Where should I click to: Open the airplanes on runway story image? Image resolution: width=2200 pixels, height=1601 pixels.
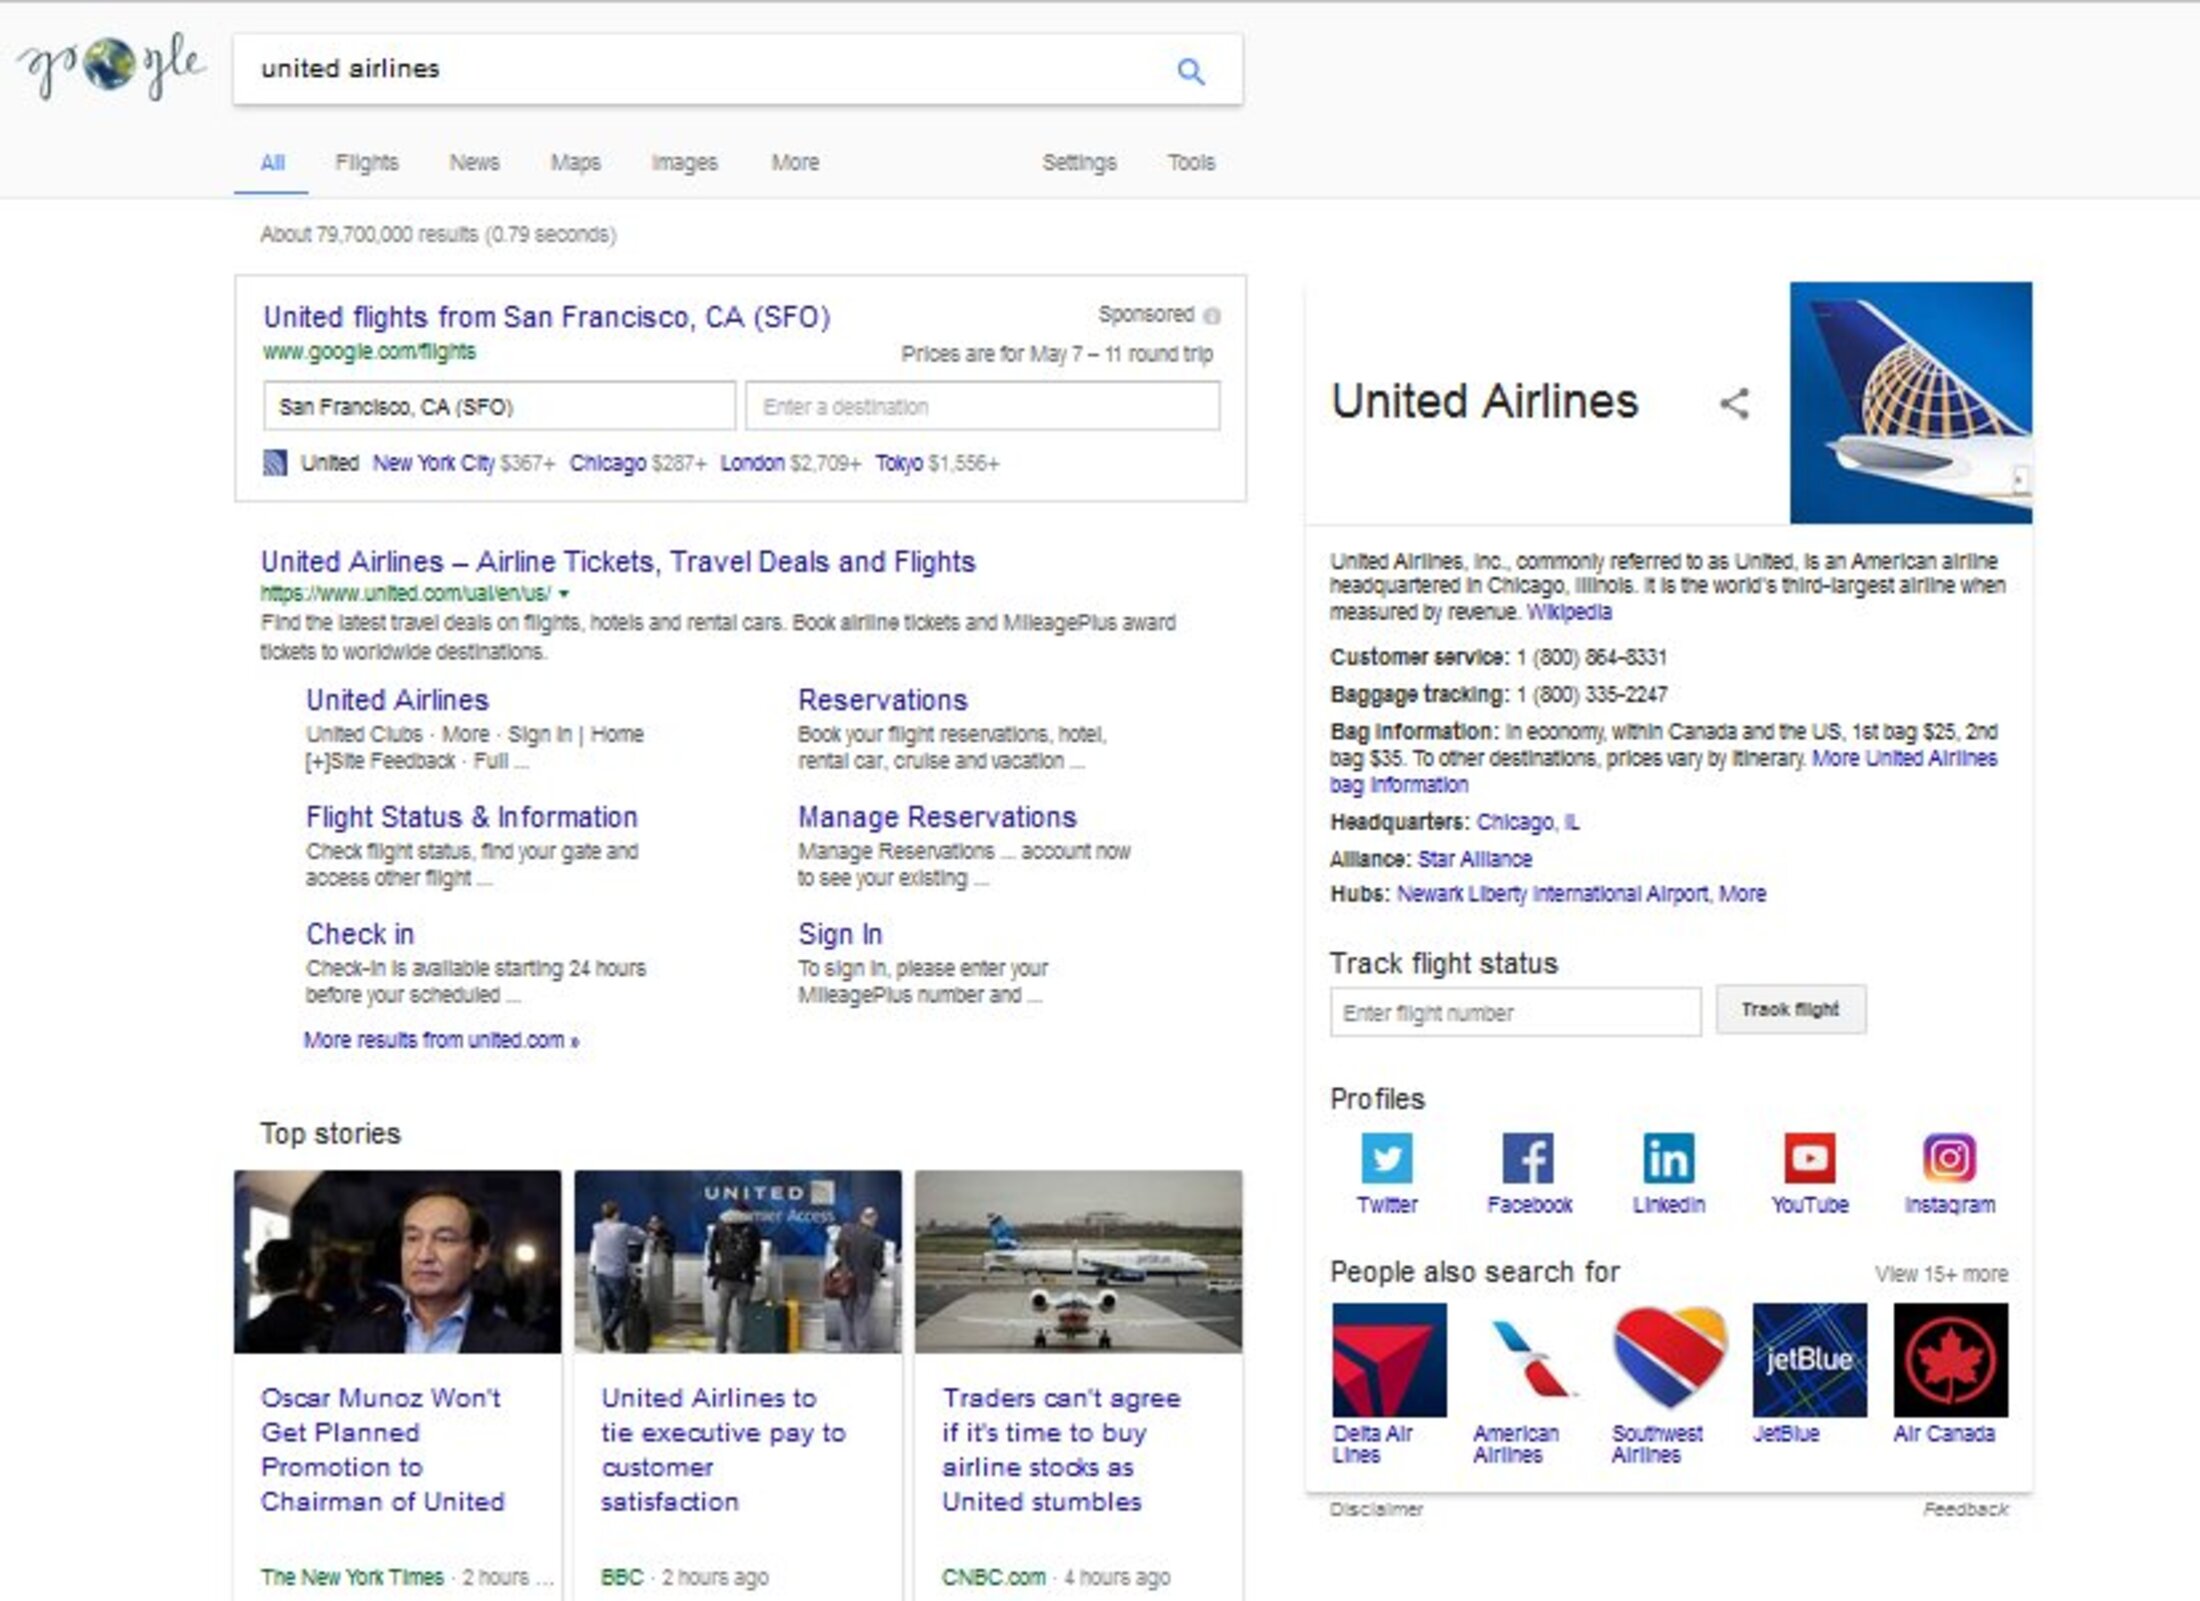tap(1079, 1262)
